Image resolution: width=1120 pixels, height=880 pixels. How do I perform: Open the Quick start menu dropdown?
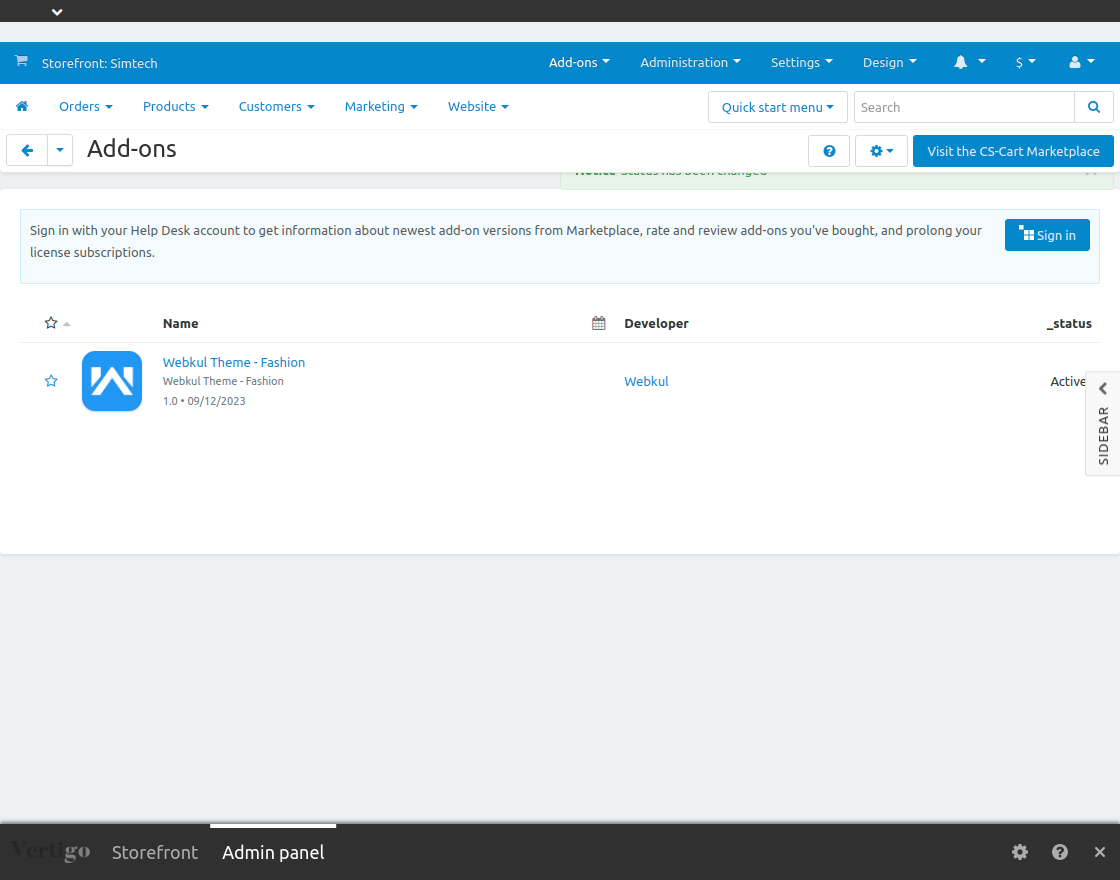tap(777, 107)
